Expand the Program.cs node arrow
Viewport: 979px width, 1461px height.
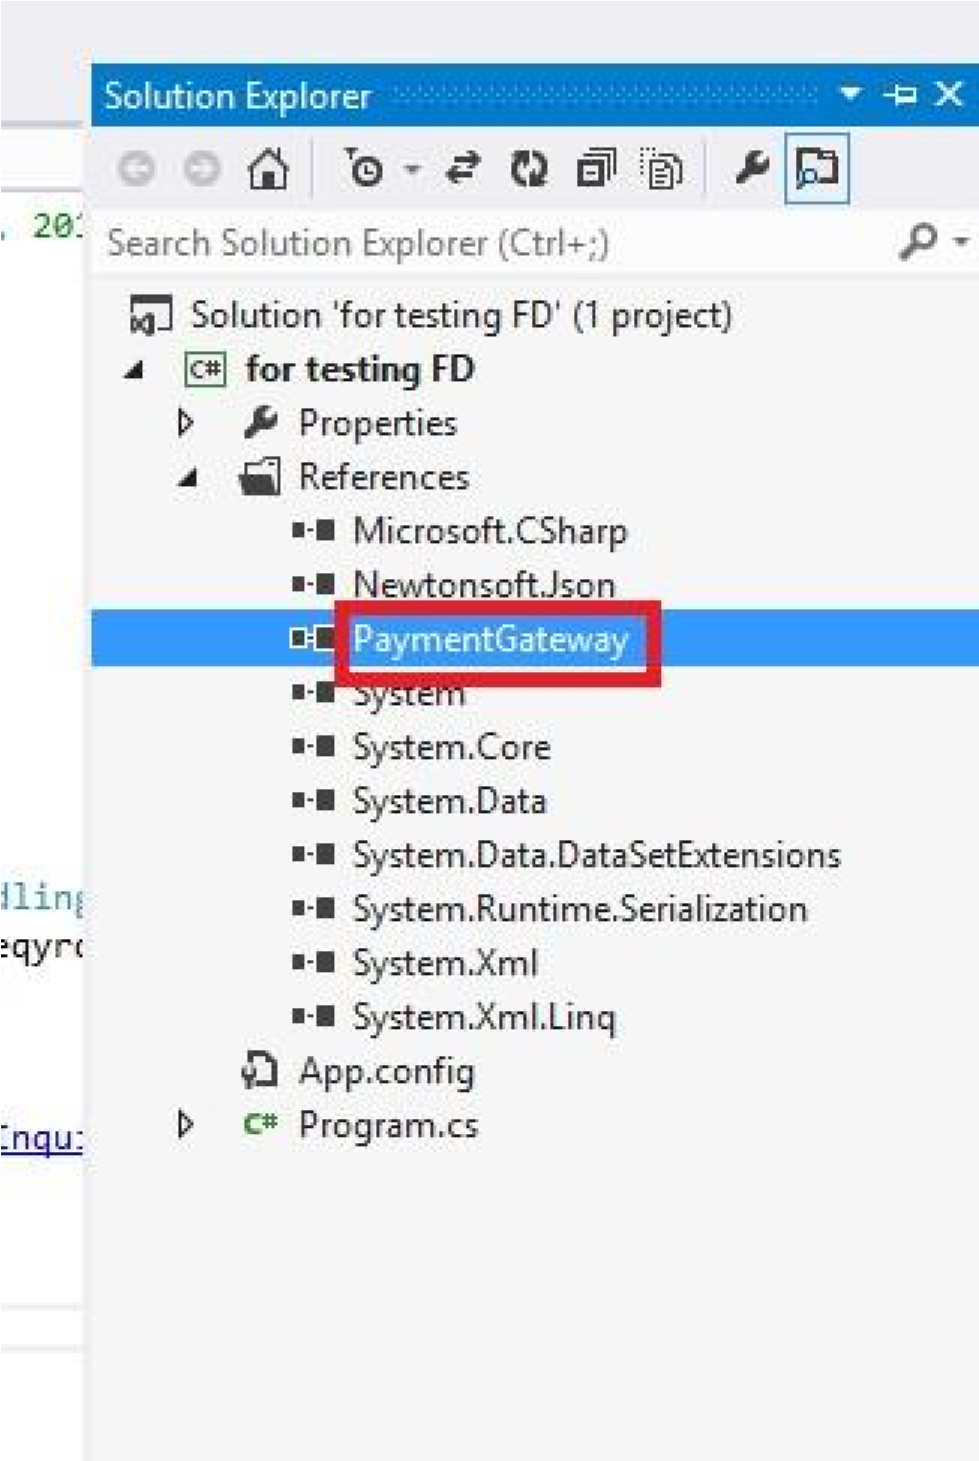(x=185, y=1125)
